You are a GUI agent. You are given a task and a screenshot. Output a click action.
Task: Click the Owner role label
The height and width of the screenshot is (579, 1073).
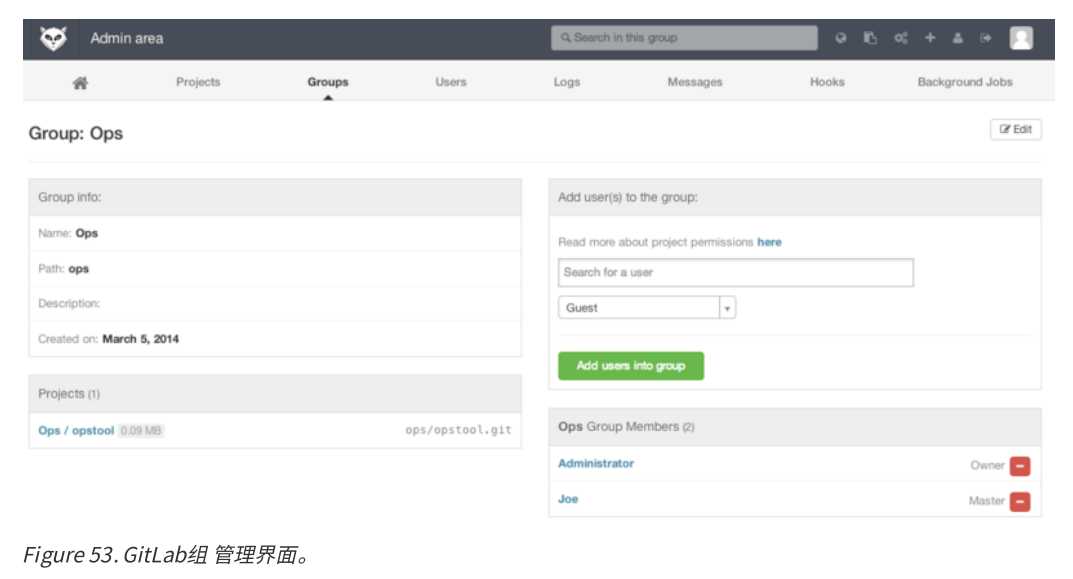pyautogui.click(x=987, y=465)
